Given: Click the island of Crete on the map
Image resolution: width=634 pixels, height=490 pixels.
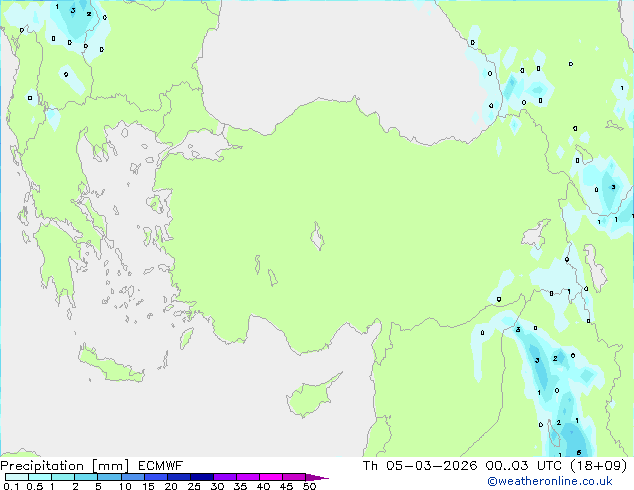Looking at the screenshot, I should 110,365.
